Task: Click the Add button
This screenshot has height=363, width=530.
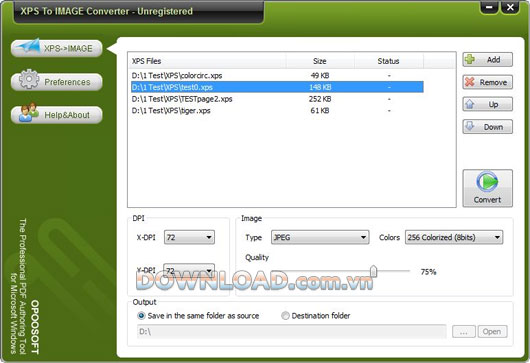Action: [487, 59]
